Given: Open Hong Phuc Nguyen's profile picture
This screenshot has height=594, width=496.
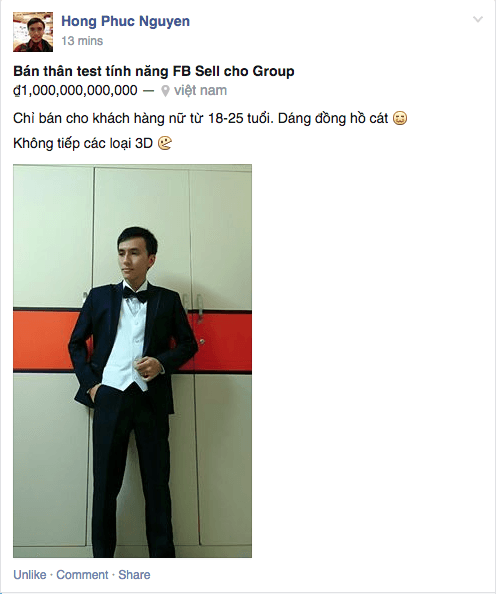Looking at the screenshot, I should coord(33,32).
